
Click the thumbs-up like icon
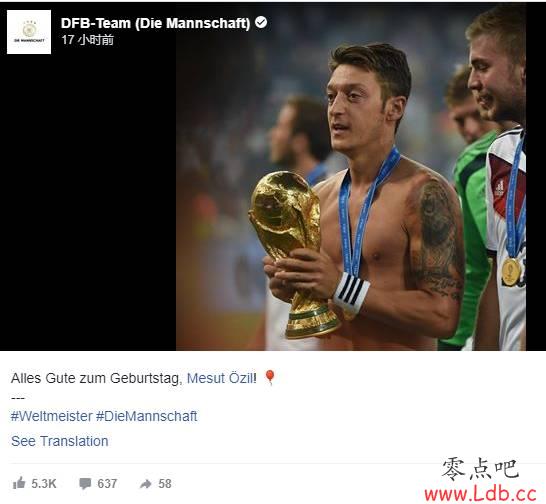point(19,483)
